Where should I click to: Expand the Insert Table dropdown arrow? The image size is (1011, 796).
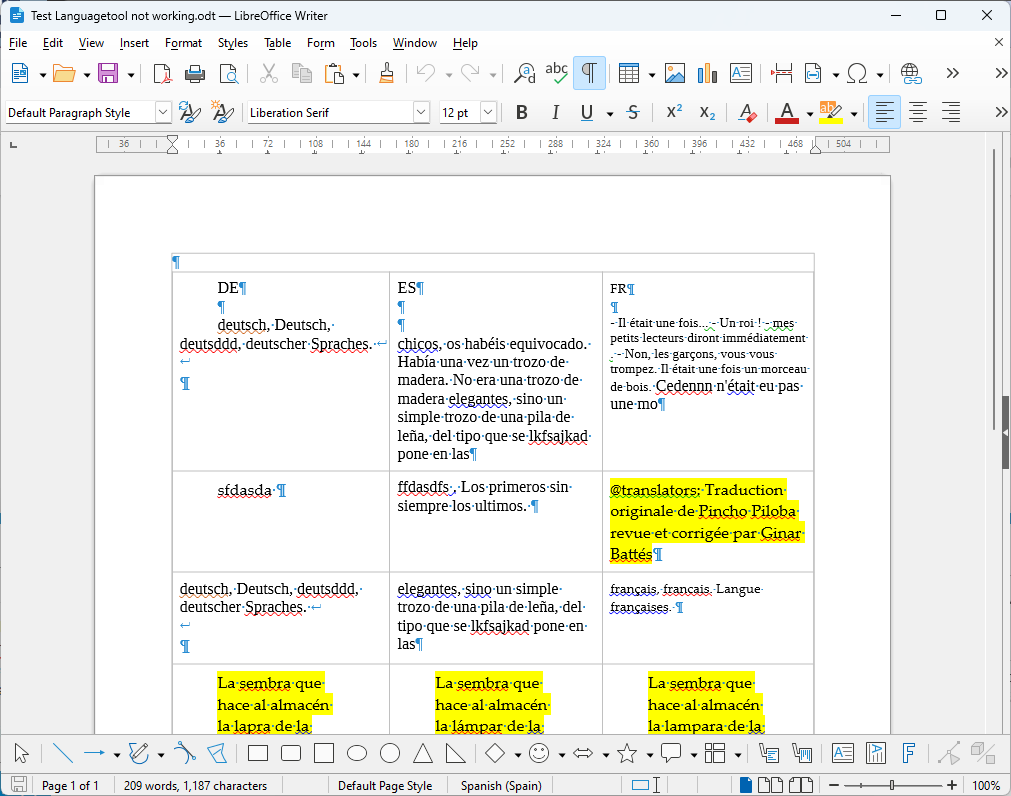coord(651,75)
